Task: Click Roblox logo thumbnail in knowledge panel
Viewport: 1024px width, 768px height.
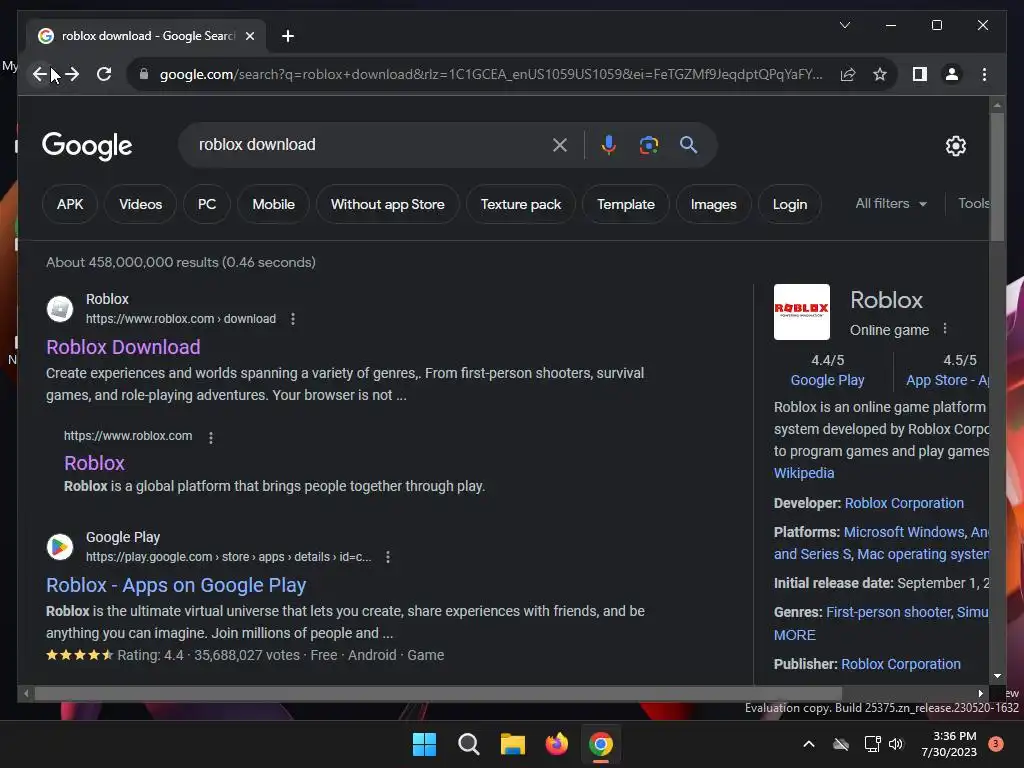Action: (x=801, y=312)
